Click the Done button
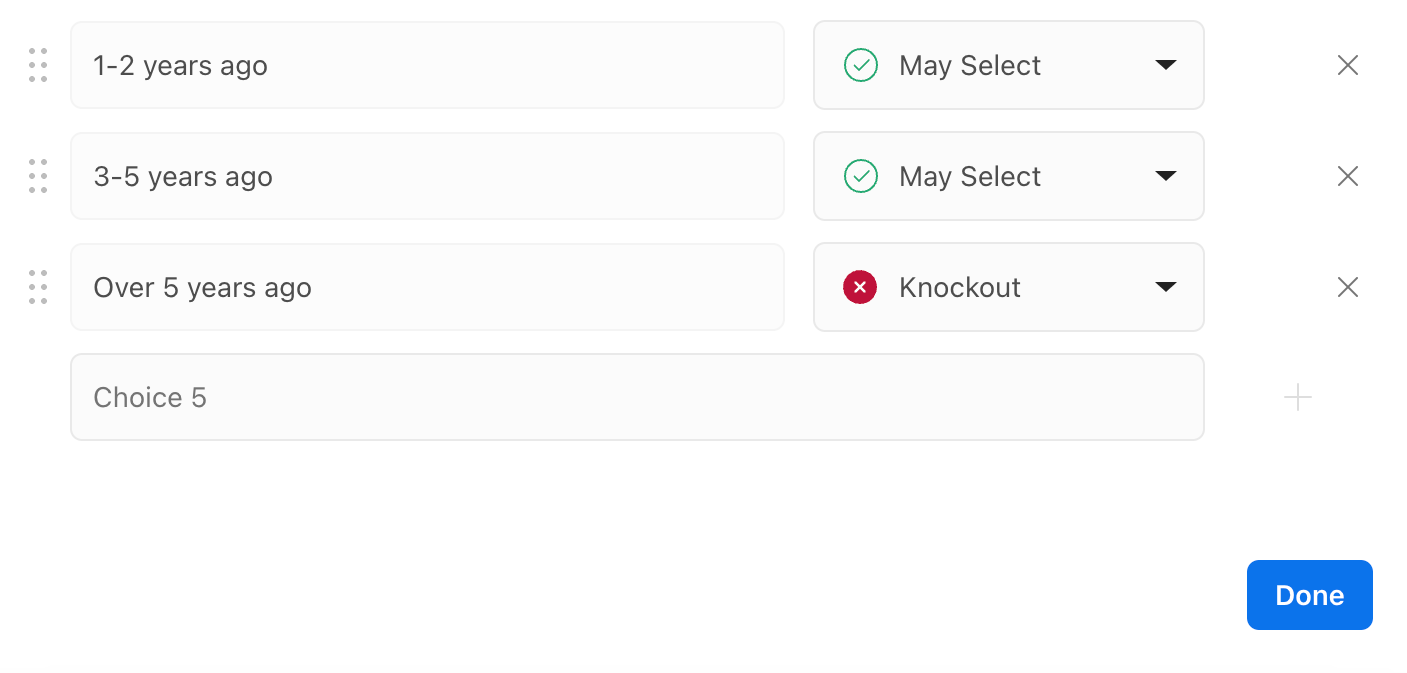The image size is (1407, 673). (x=1309, y=595)
